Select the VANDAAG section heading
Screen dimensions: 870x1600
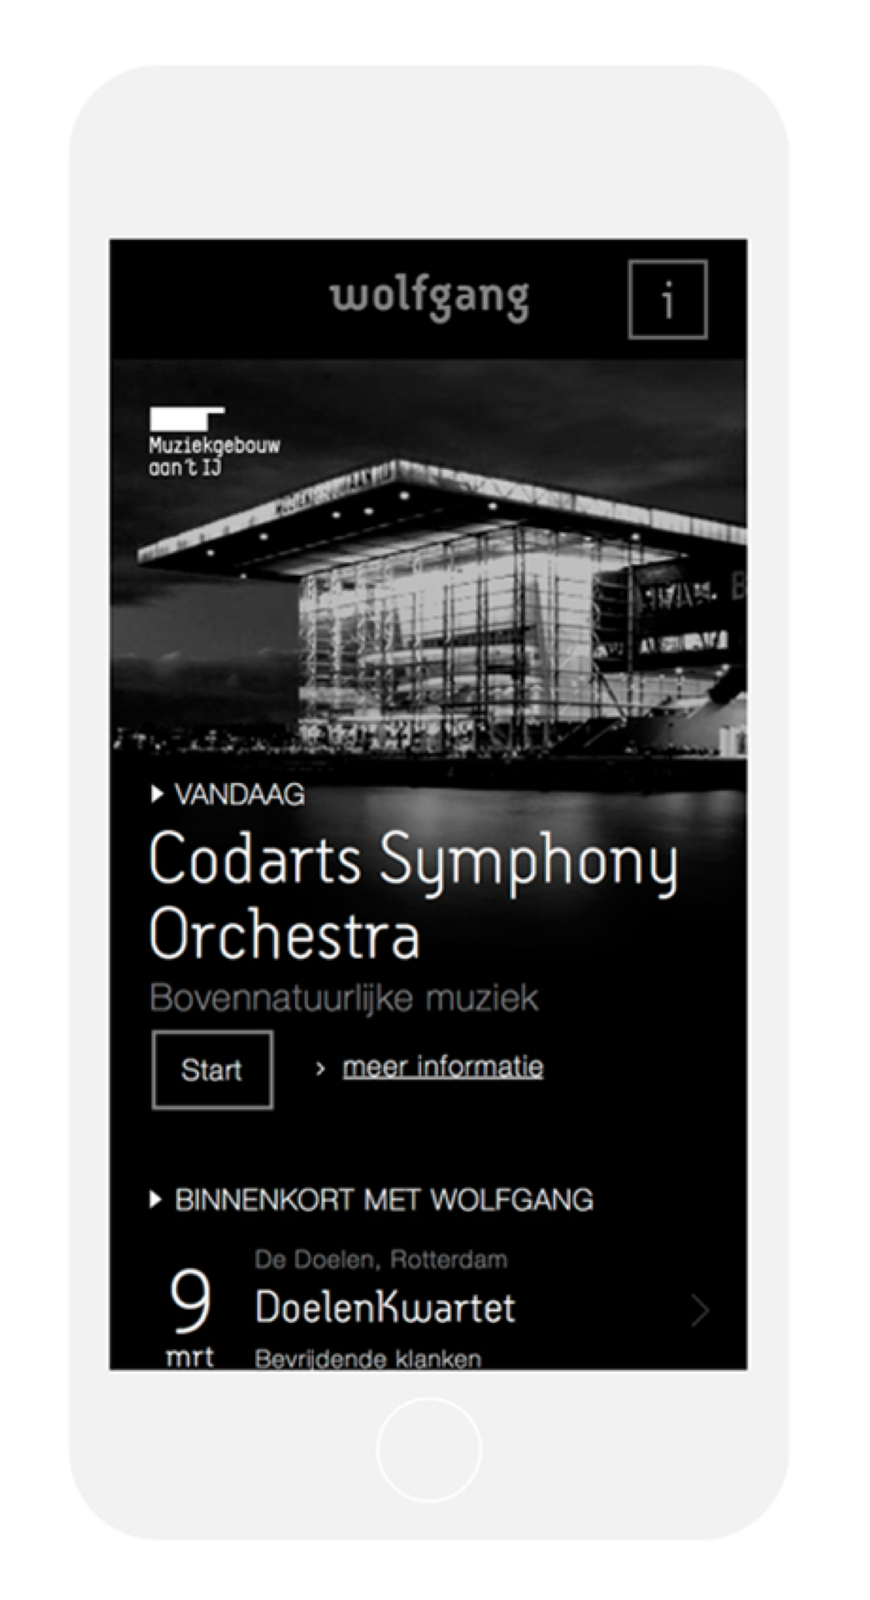point(239,795)
